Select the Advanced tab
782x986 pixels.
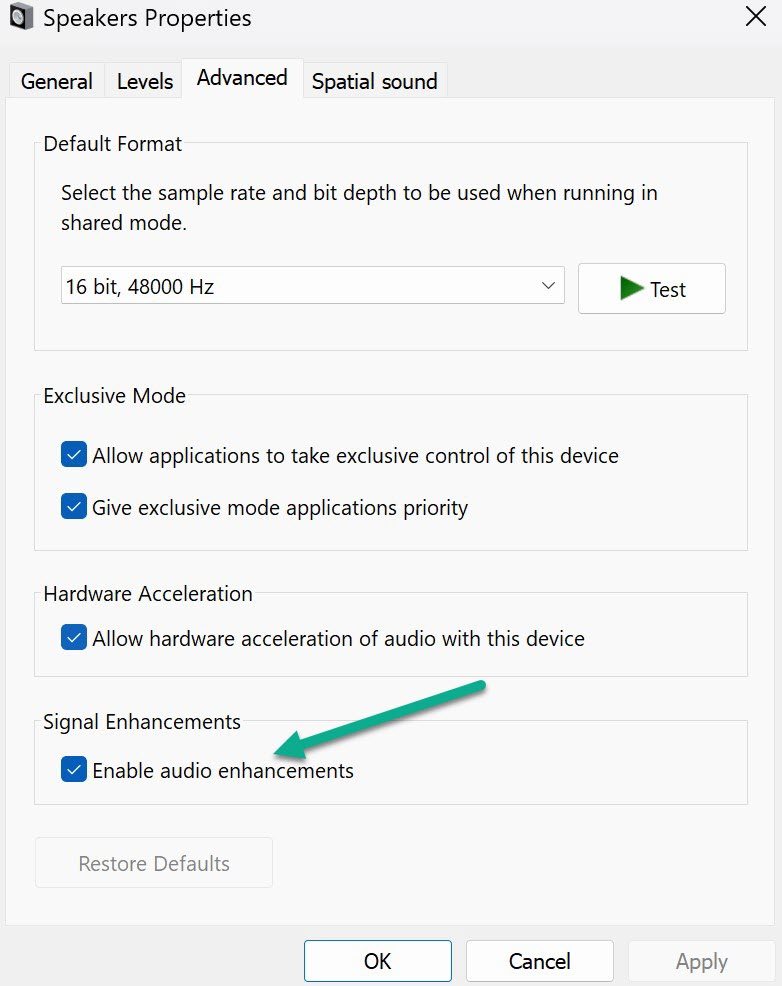click(x=242, y=78)
